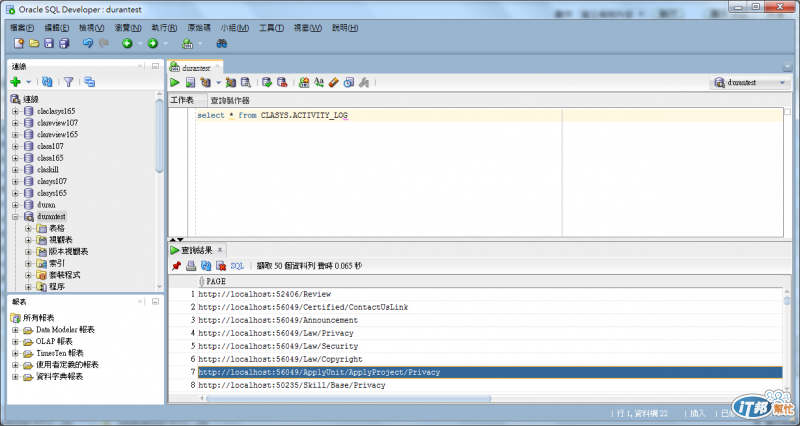800x426 pixels.
Task: Apply filter in connections panel
Action: coord(68,82)
